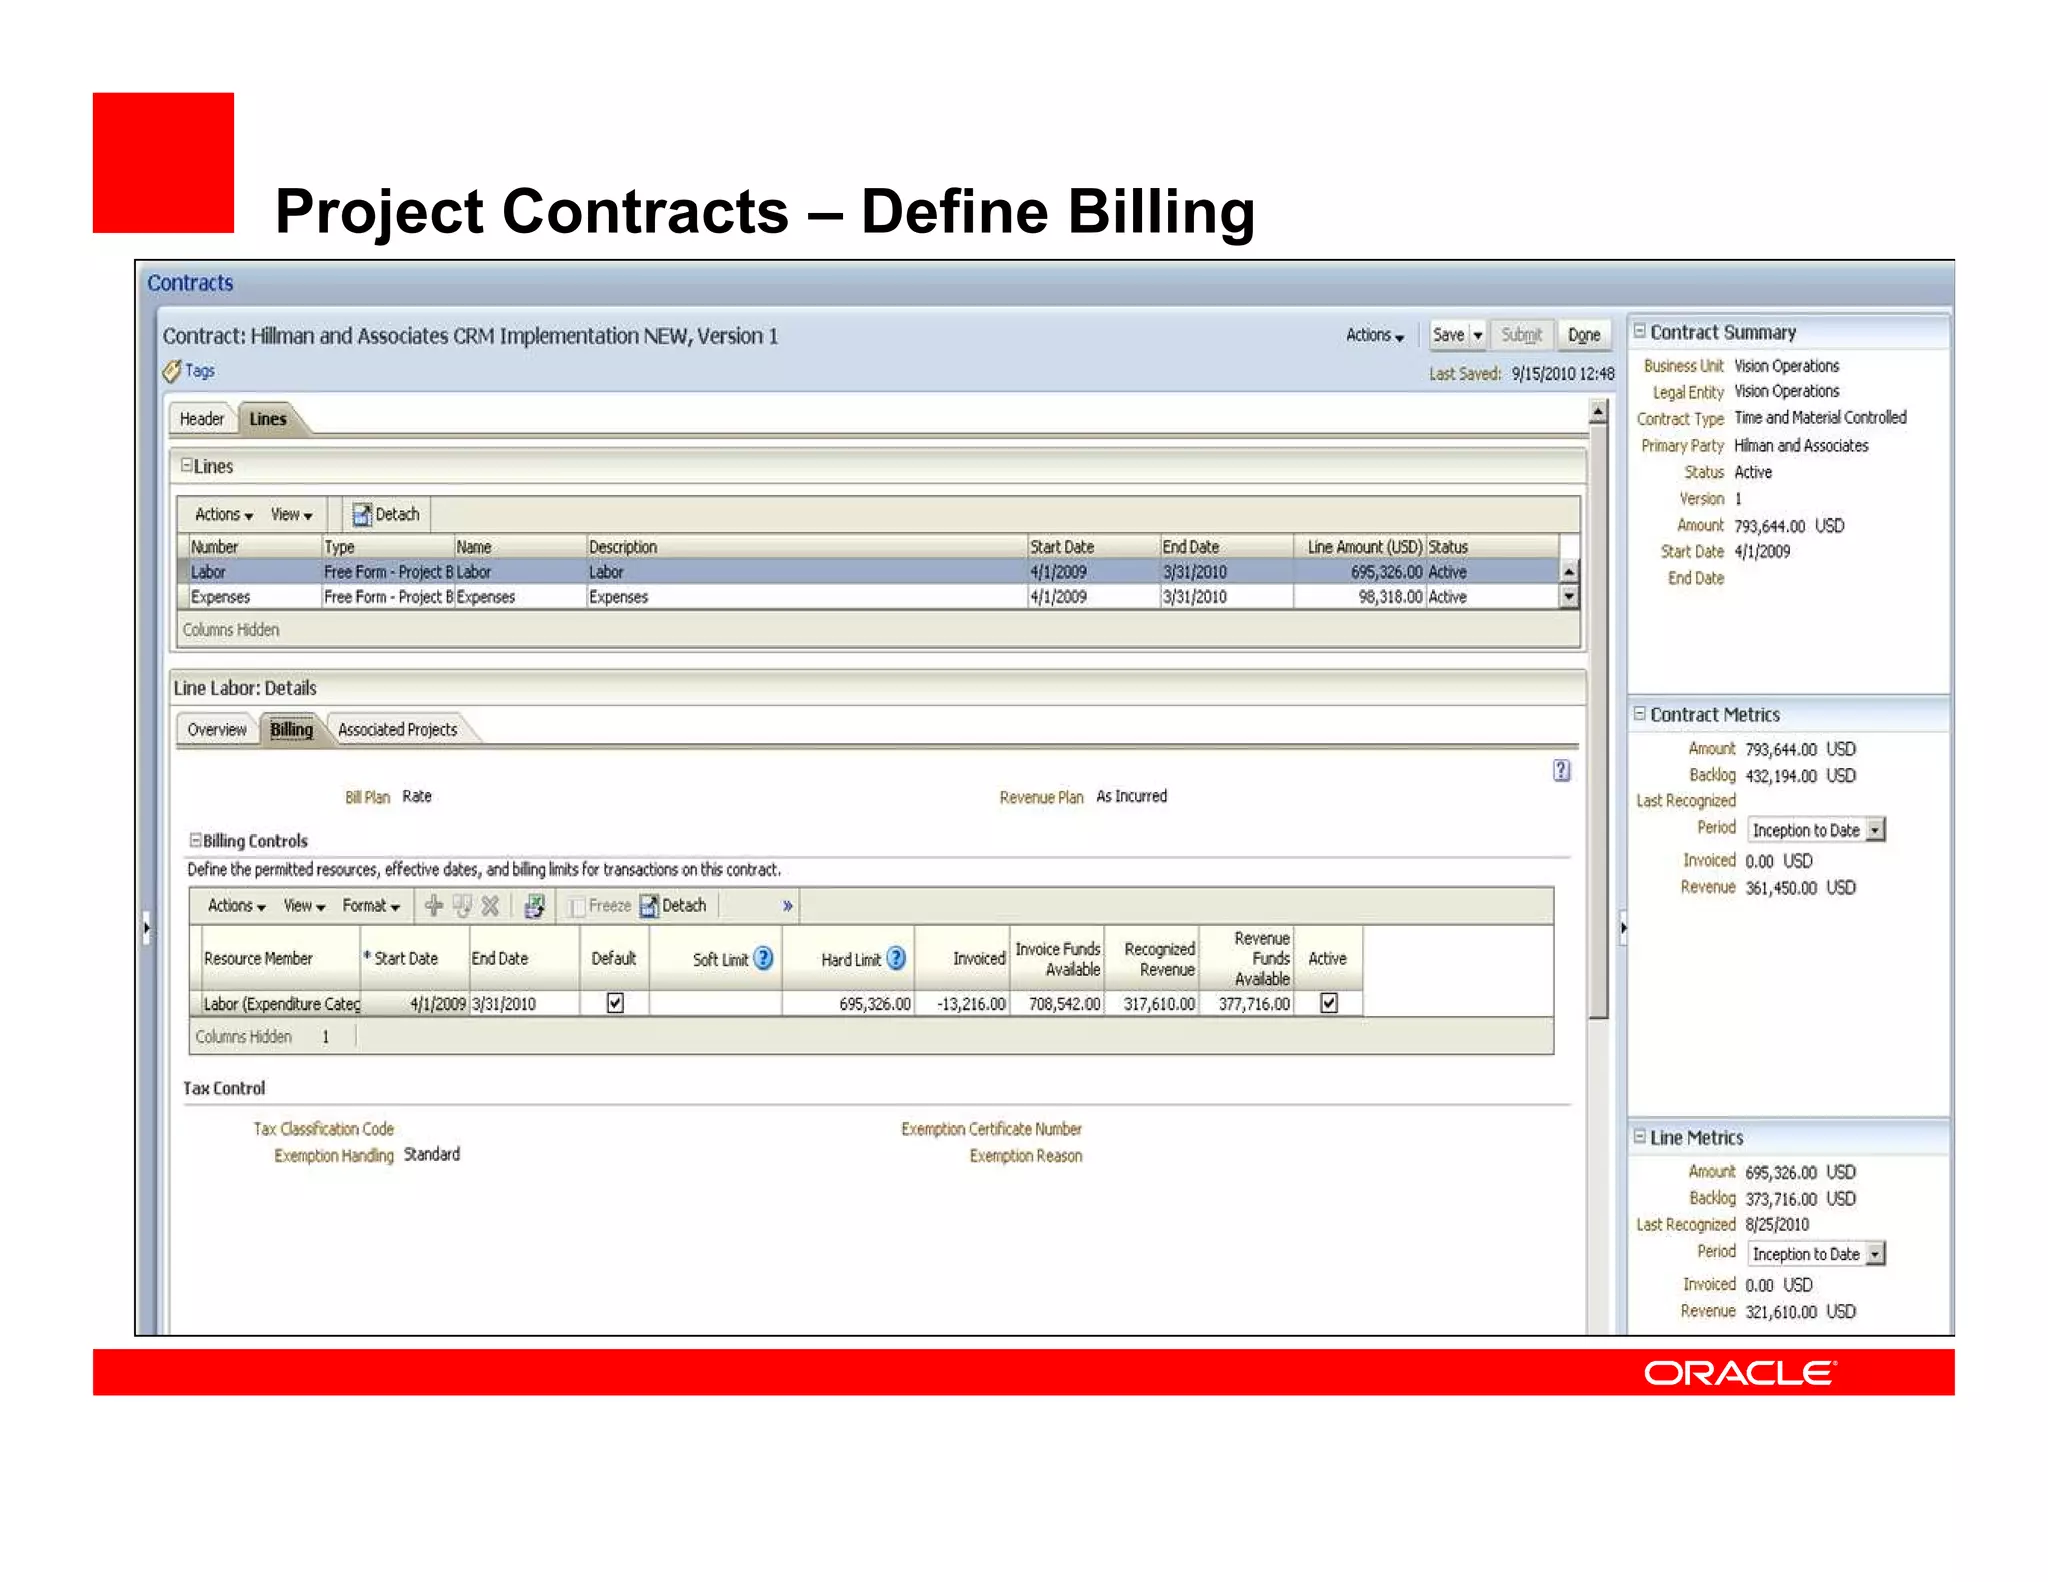Click the Tags tag icon
This screenshot has height=1582, width=2048.
172,371
